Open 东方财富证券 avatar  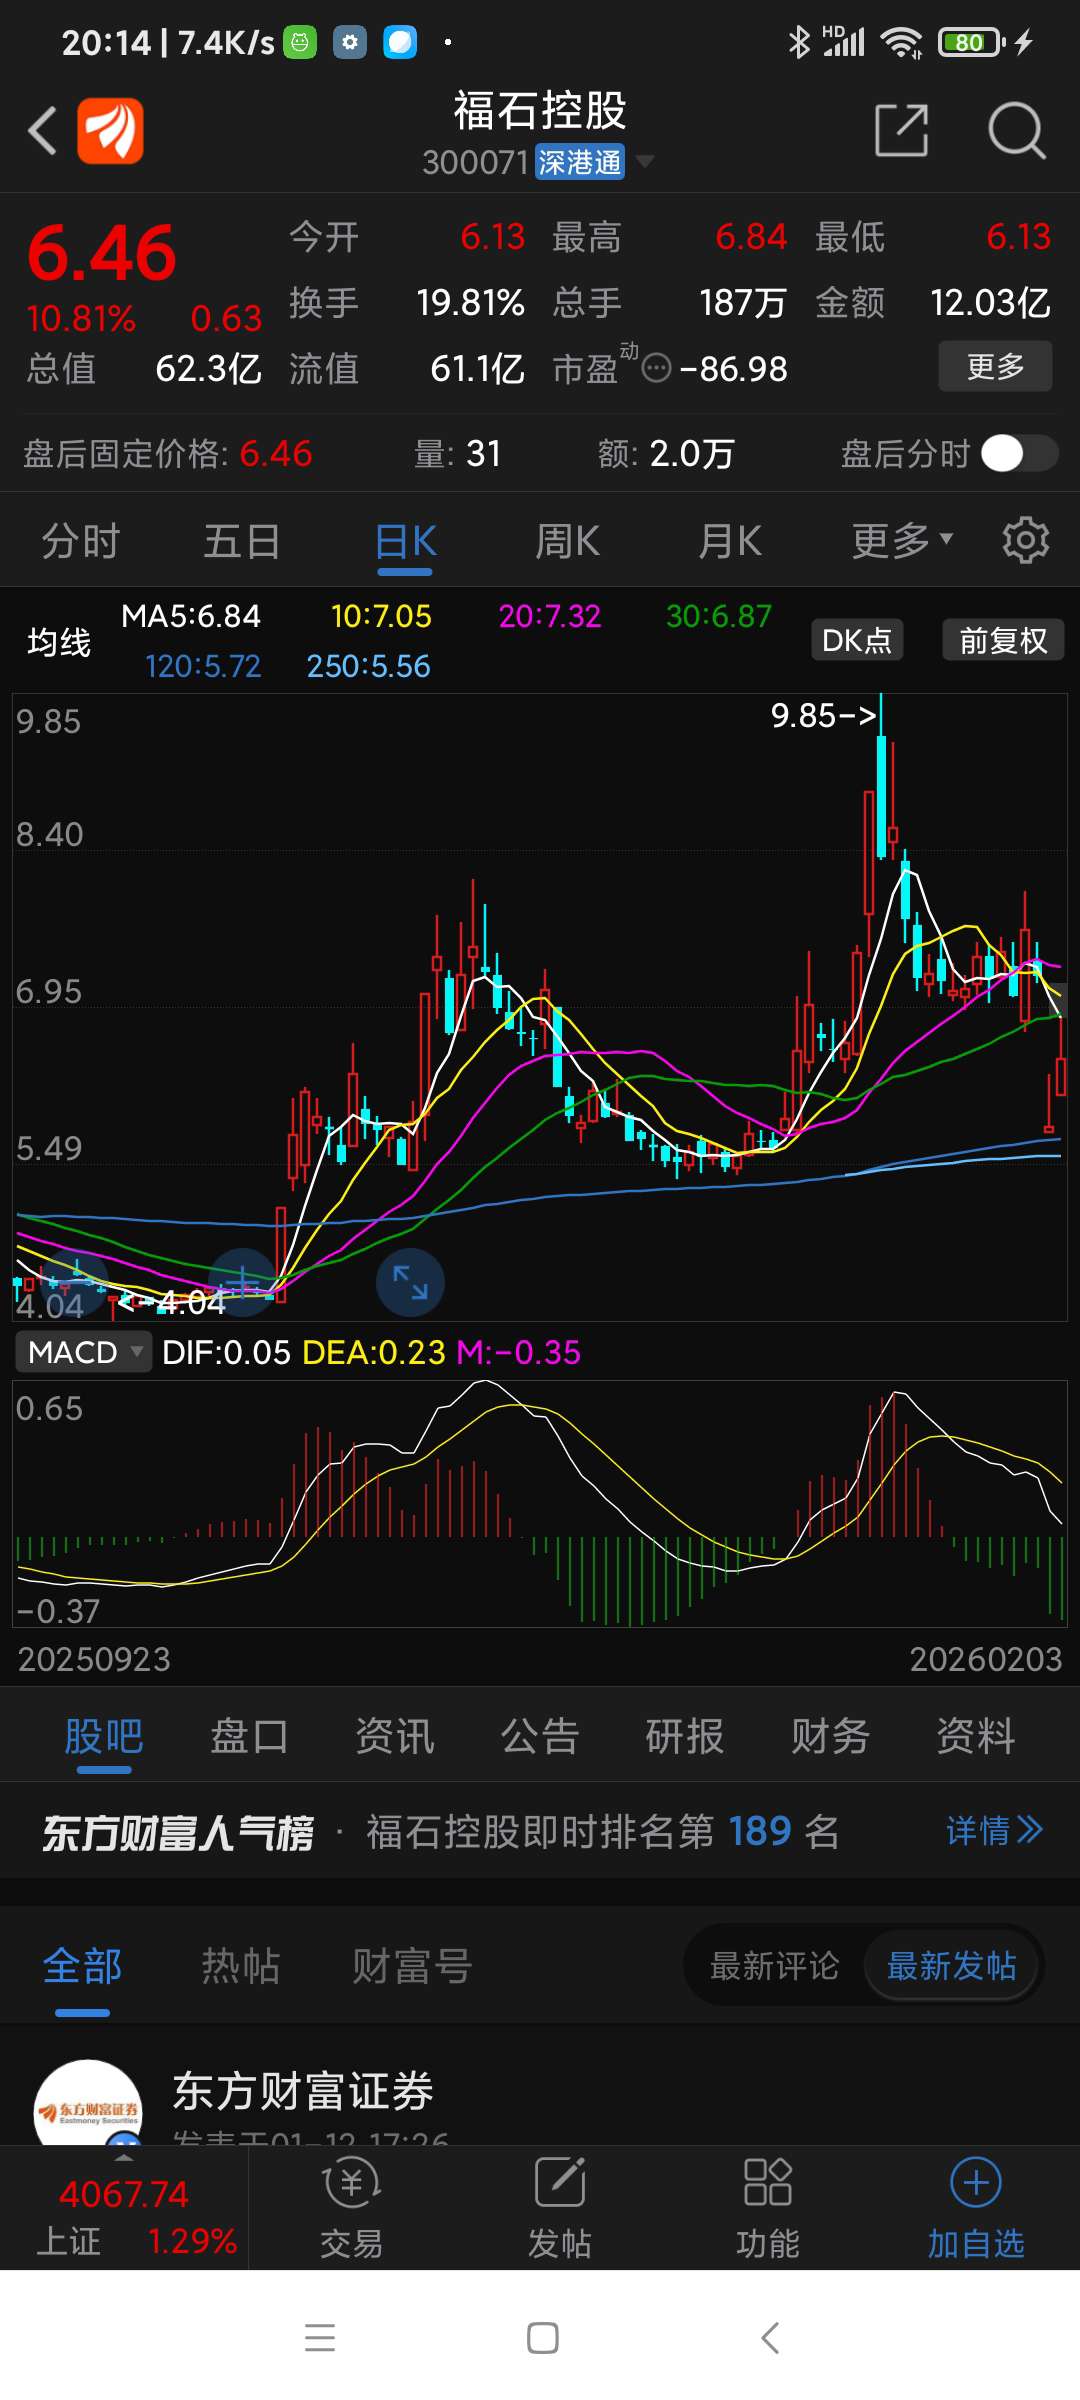pos(88,2103)
